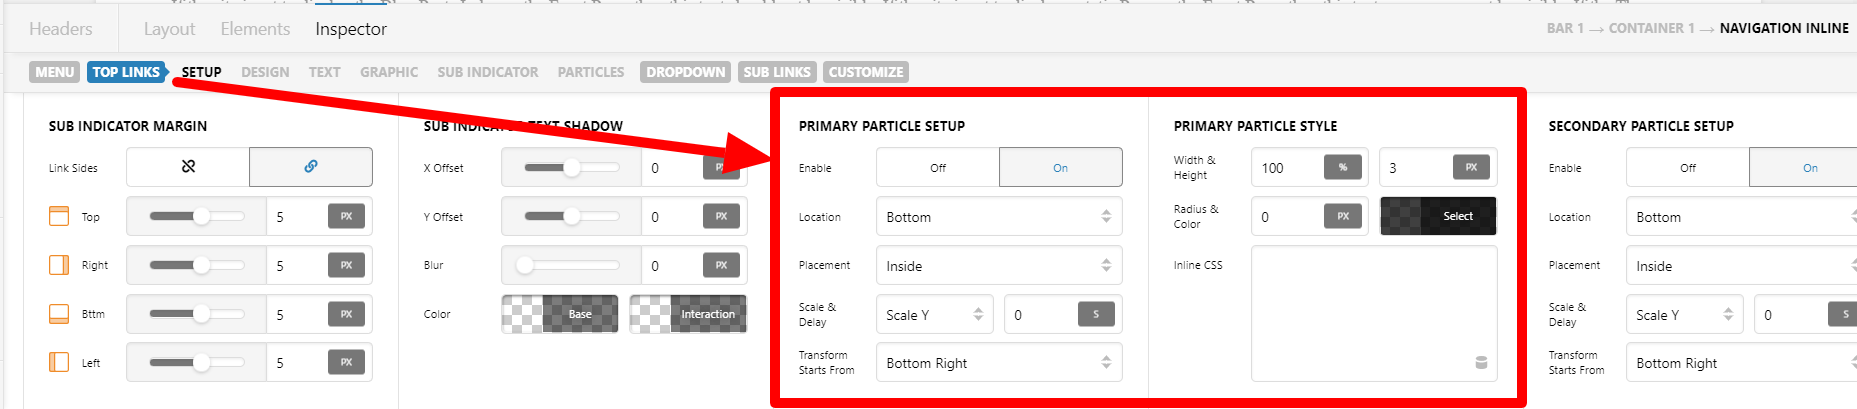Click the link sides chain icon
This screenshot has height=409, width=1857.
pyautogui.click(x=311, y=167)
